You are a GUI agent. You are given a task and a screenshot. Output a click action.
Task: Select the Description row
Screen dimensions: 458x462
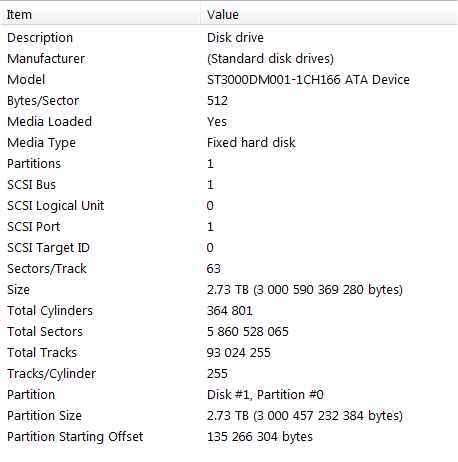pyautogui.click(x=229, y=38)
